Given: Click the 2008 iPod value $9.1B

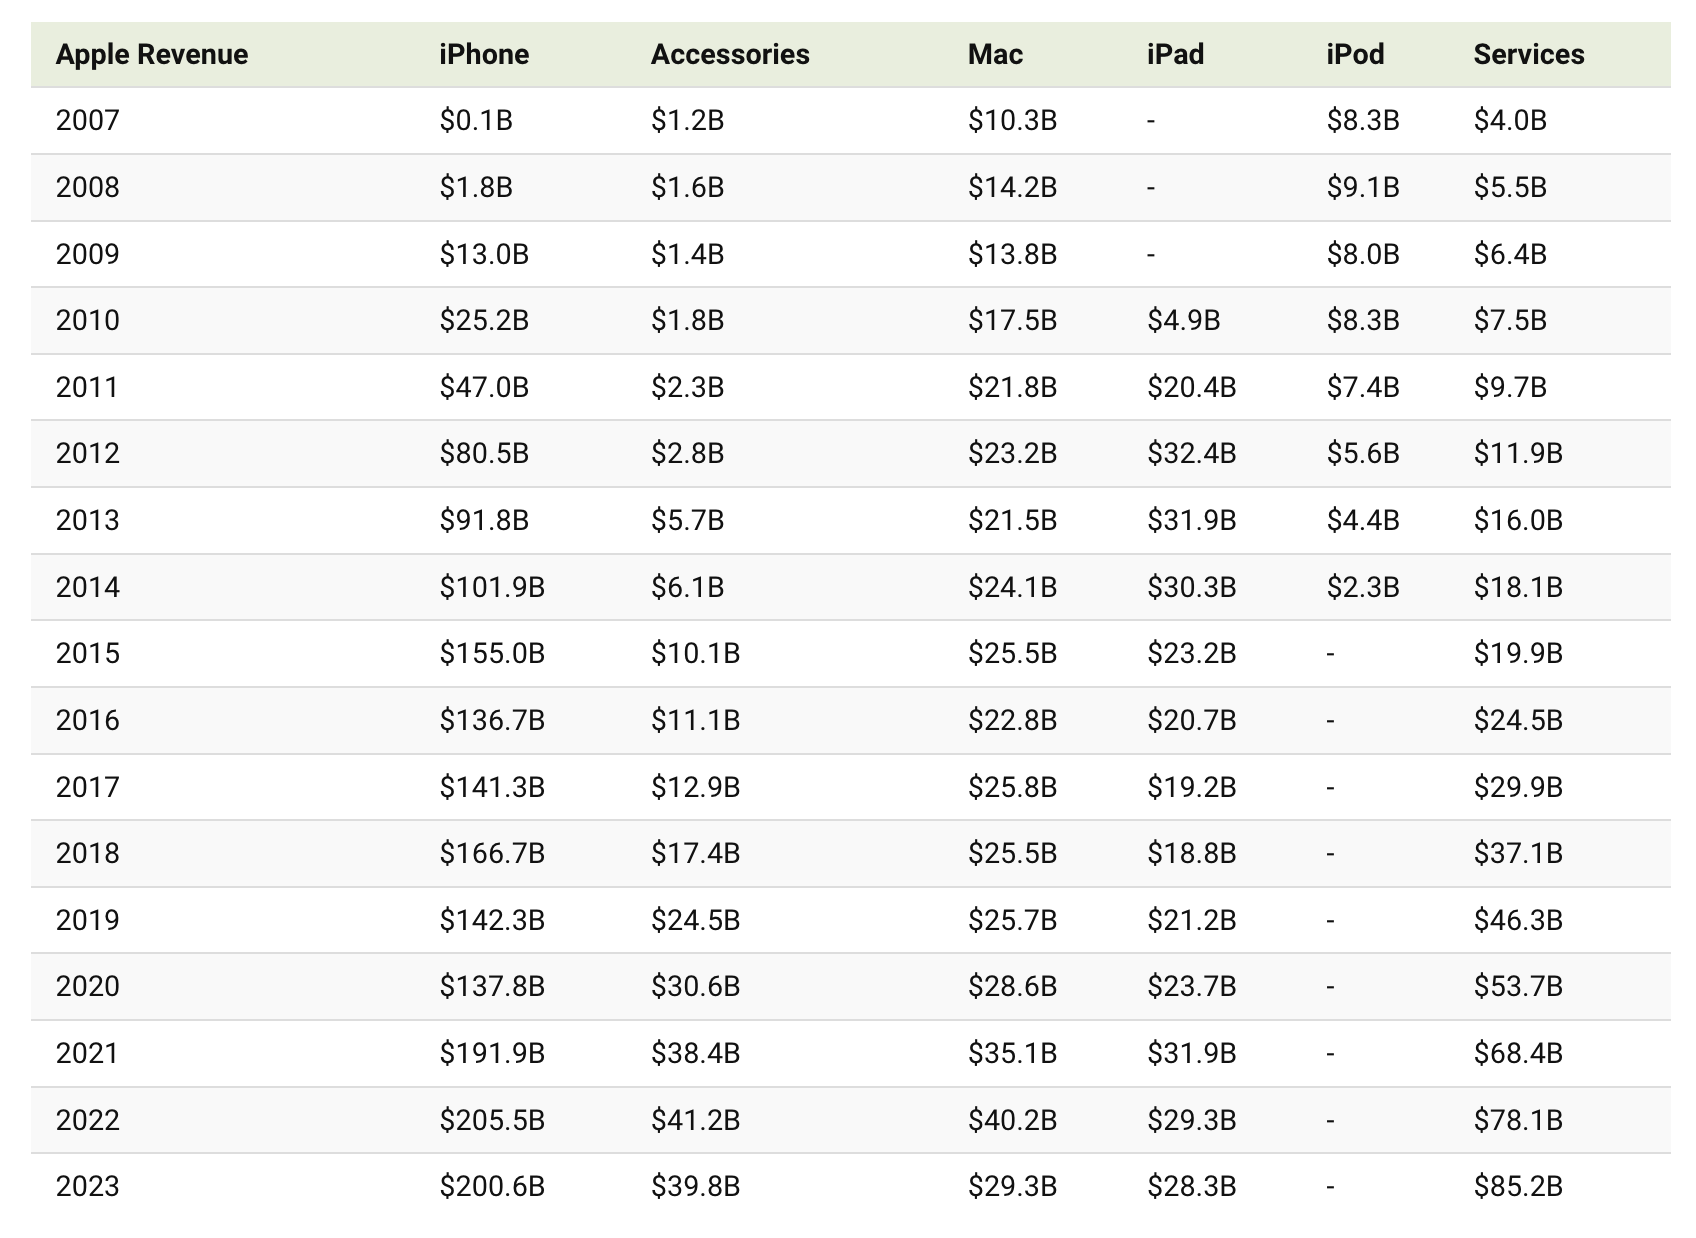Looking at the screenshot, I should pos(1363,187).
